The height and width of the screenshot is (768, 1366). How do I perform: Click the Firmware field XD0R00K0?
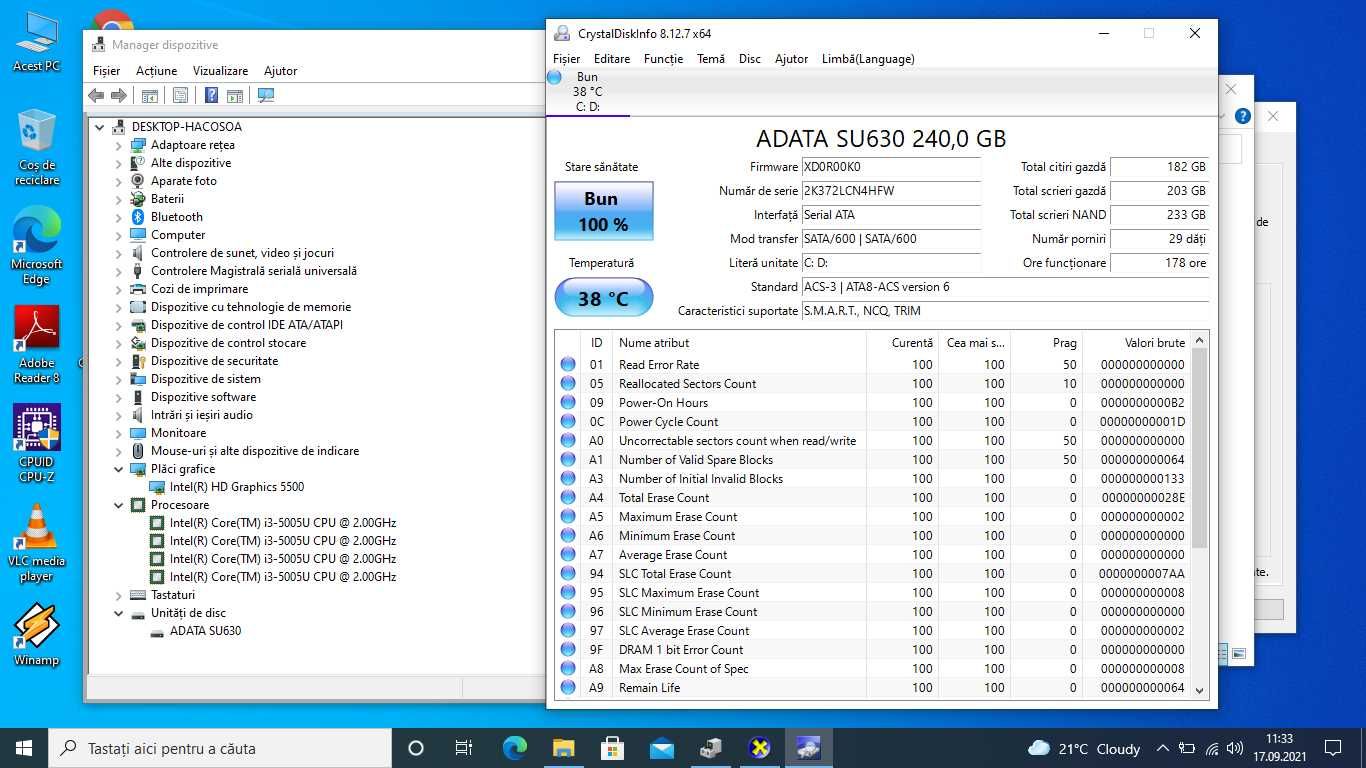click(x=890, y=167)
